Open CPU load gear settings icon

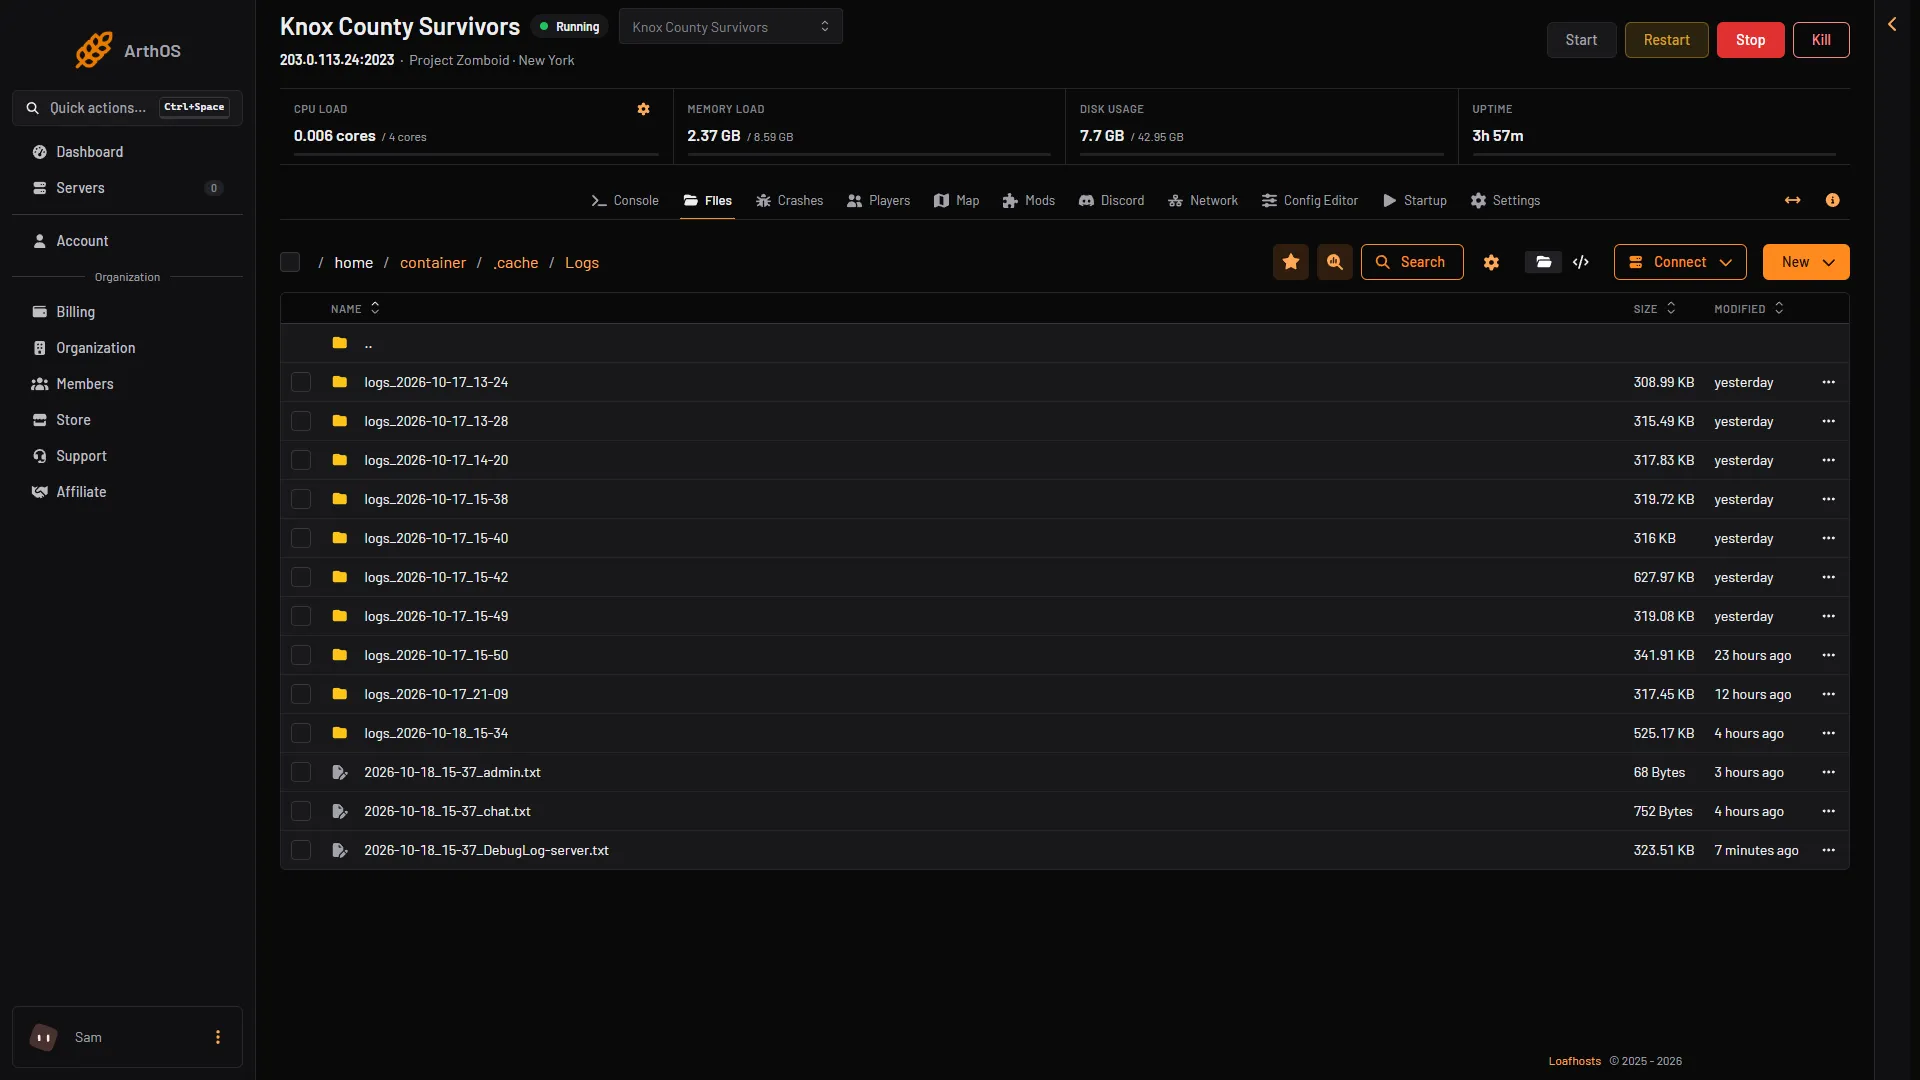click(x=644, y=109)
